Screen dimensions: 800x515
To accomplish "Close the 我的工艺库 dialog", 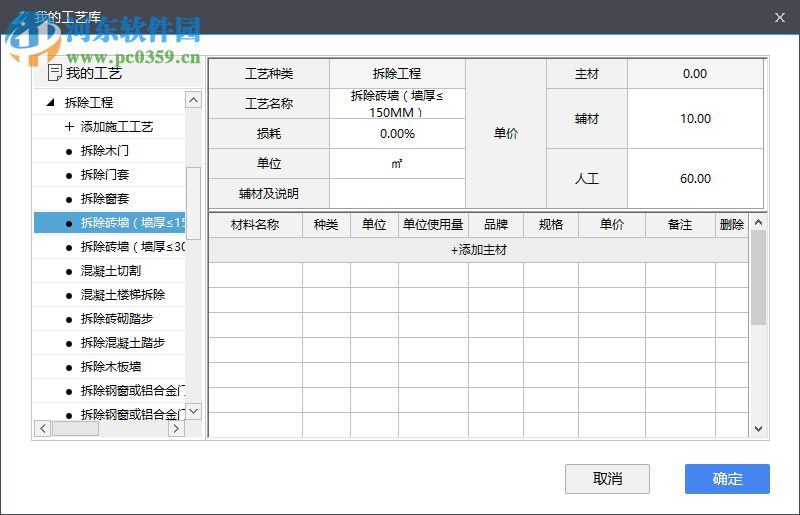I will [780, 17].
